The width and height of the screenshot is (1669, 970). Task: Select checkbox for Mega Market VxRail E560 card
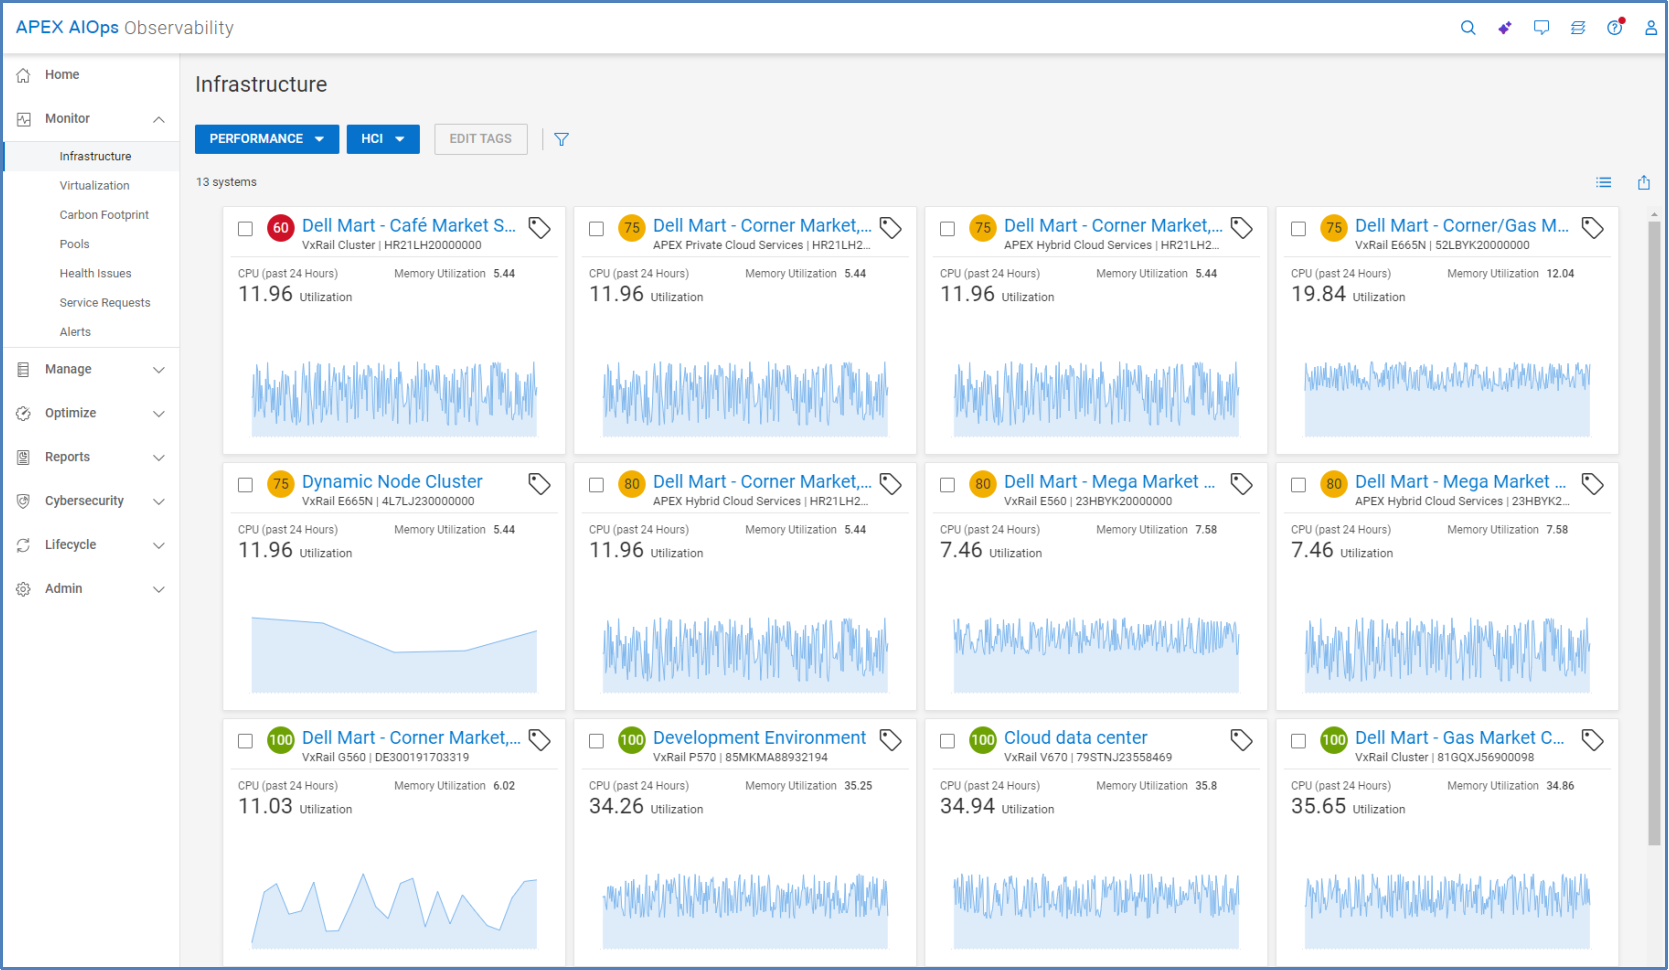tap(947, 485)
